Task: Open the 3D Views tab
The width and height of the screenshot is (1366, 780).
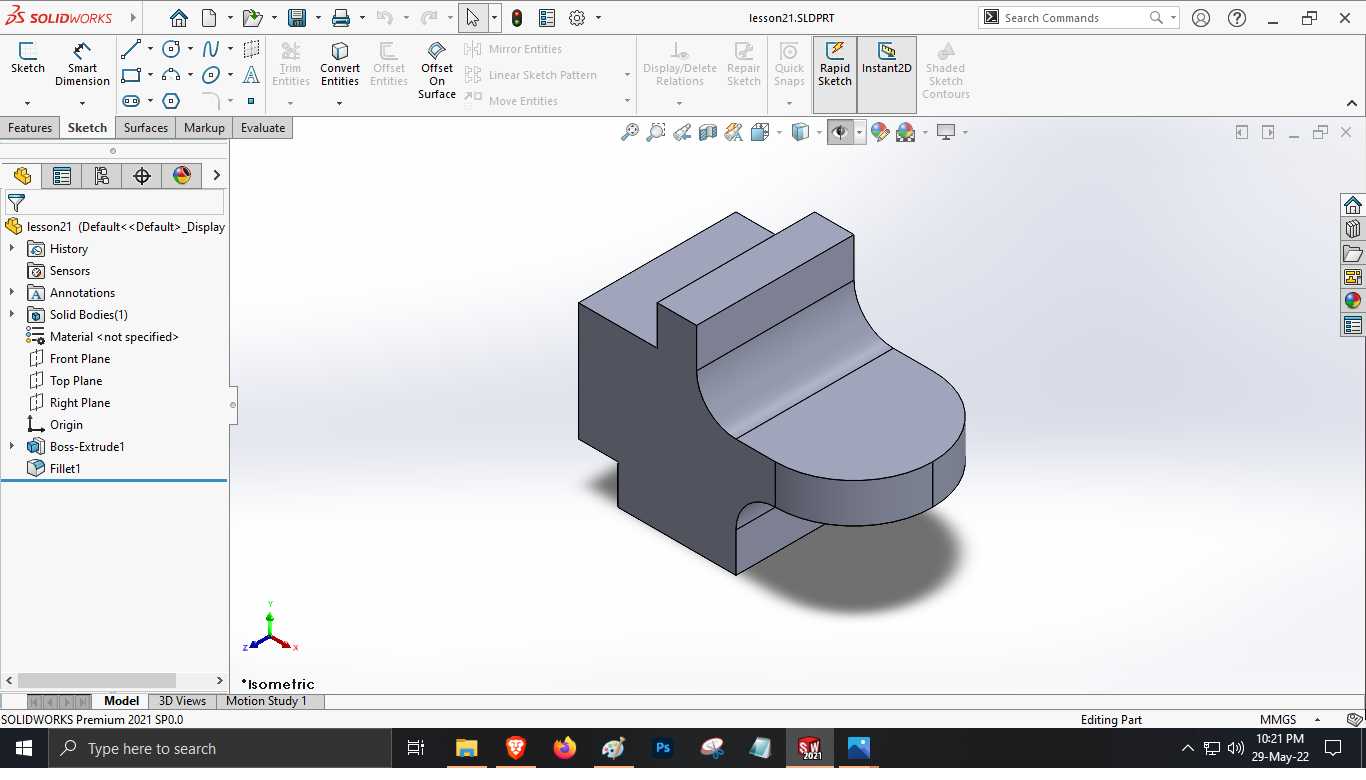Action: click(x=182, y=701)
